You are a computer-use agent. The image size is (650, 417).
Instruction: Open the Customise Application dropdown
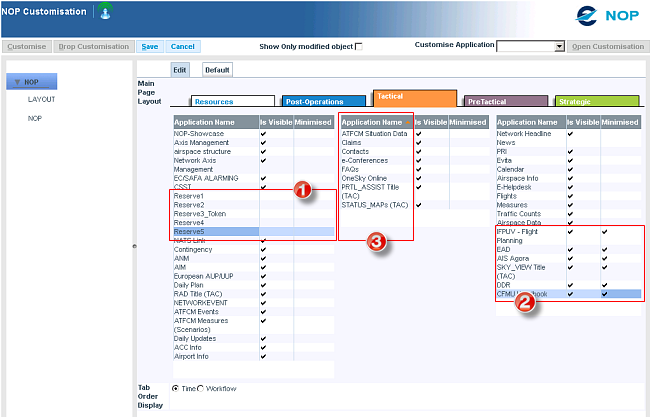(x=560, y=46)
